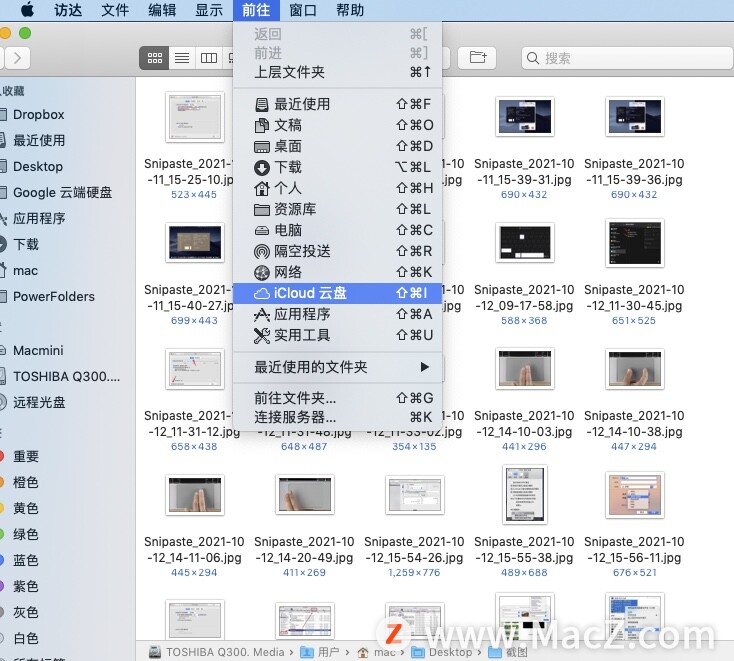Go to 下载 in the 前往 menu

[x=338, y=167]
